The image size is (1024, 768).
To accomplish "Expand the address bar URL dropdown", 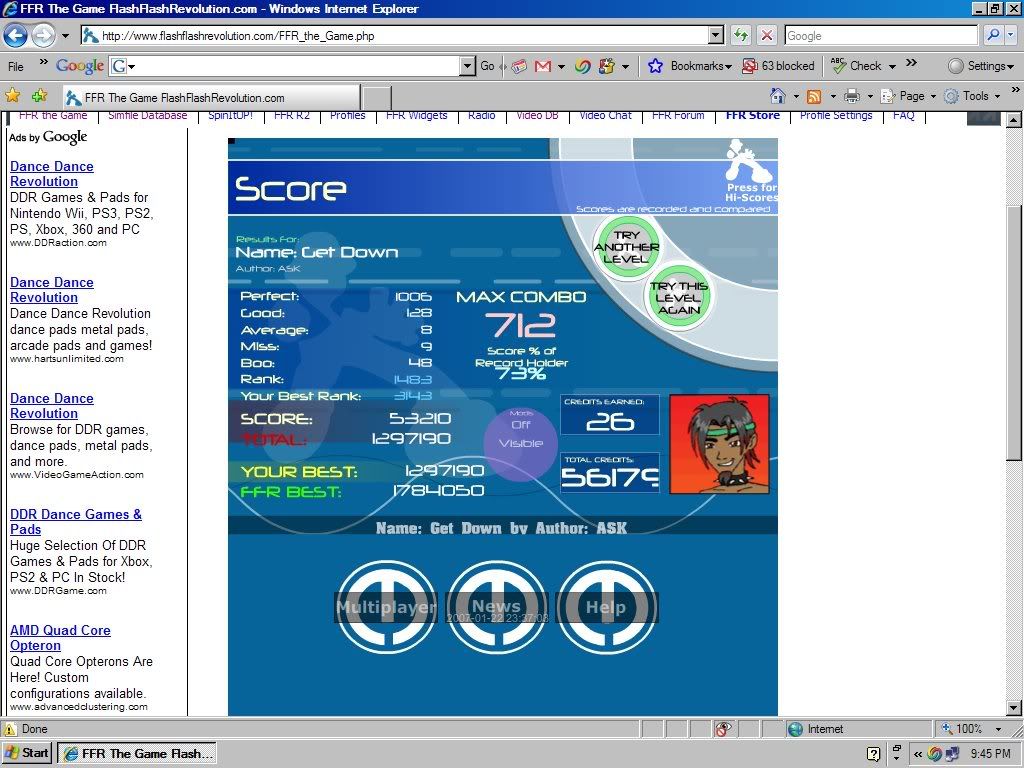I will [x=715, y=36].
